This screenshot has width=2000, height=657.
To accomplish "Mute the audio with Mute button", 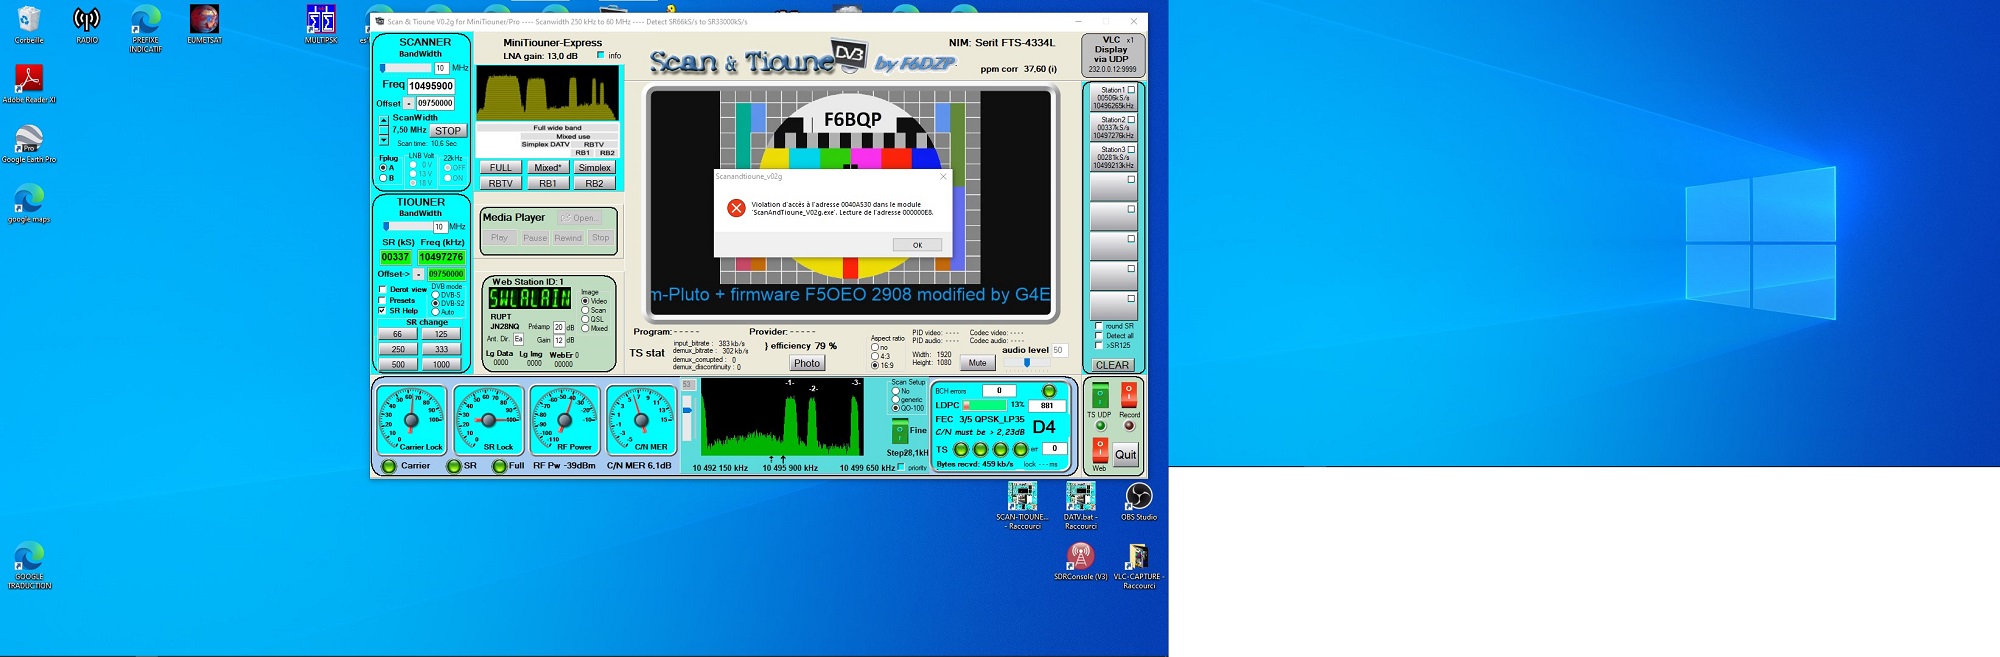I will pos(978,363).
